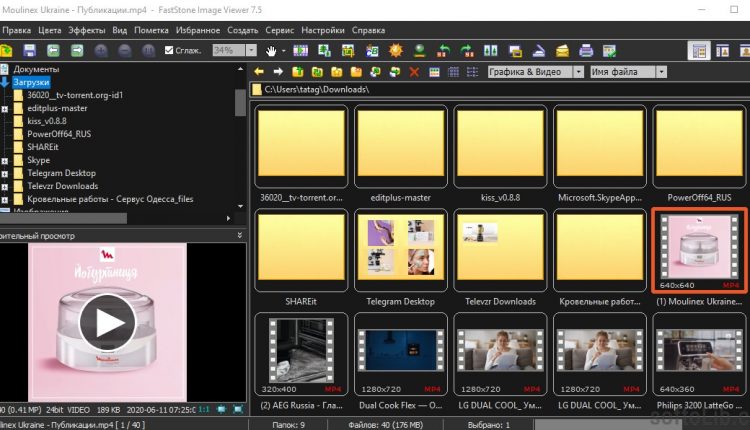Open the Сервис menu
This screenshot has width=750, height=430.
(280, 30)
